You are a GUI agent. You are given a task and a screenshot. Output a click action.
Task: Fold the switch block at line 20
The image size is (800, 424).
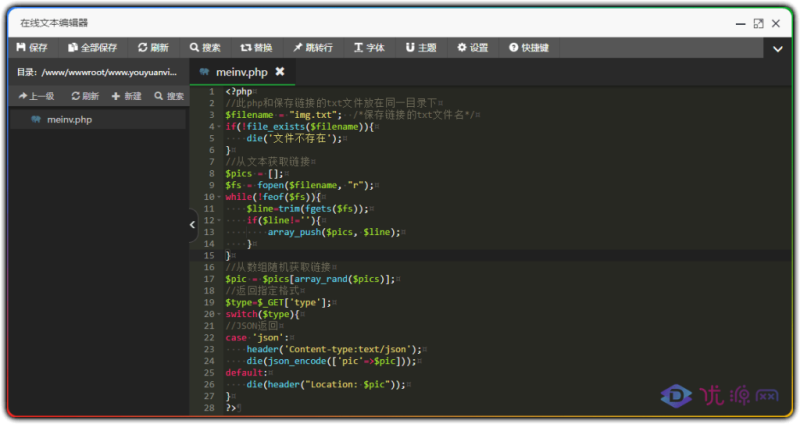click(219, 314)
